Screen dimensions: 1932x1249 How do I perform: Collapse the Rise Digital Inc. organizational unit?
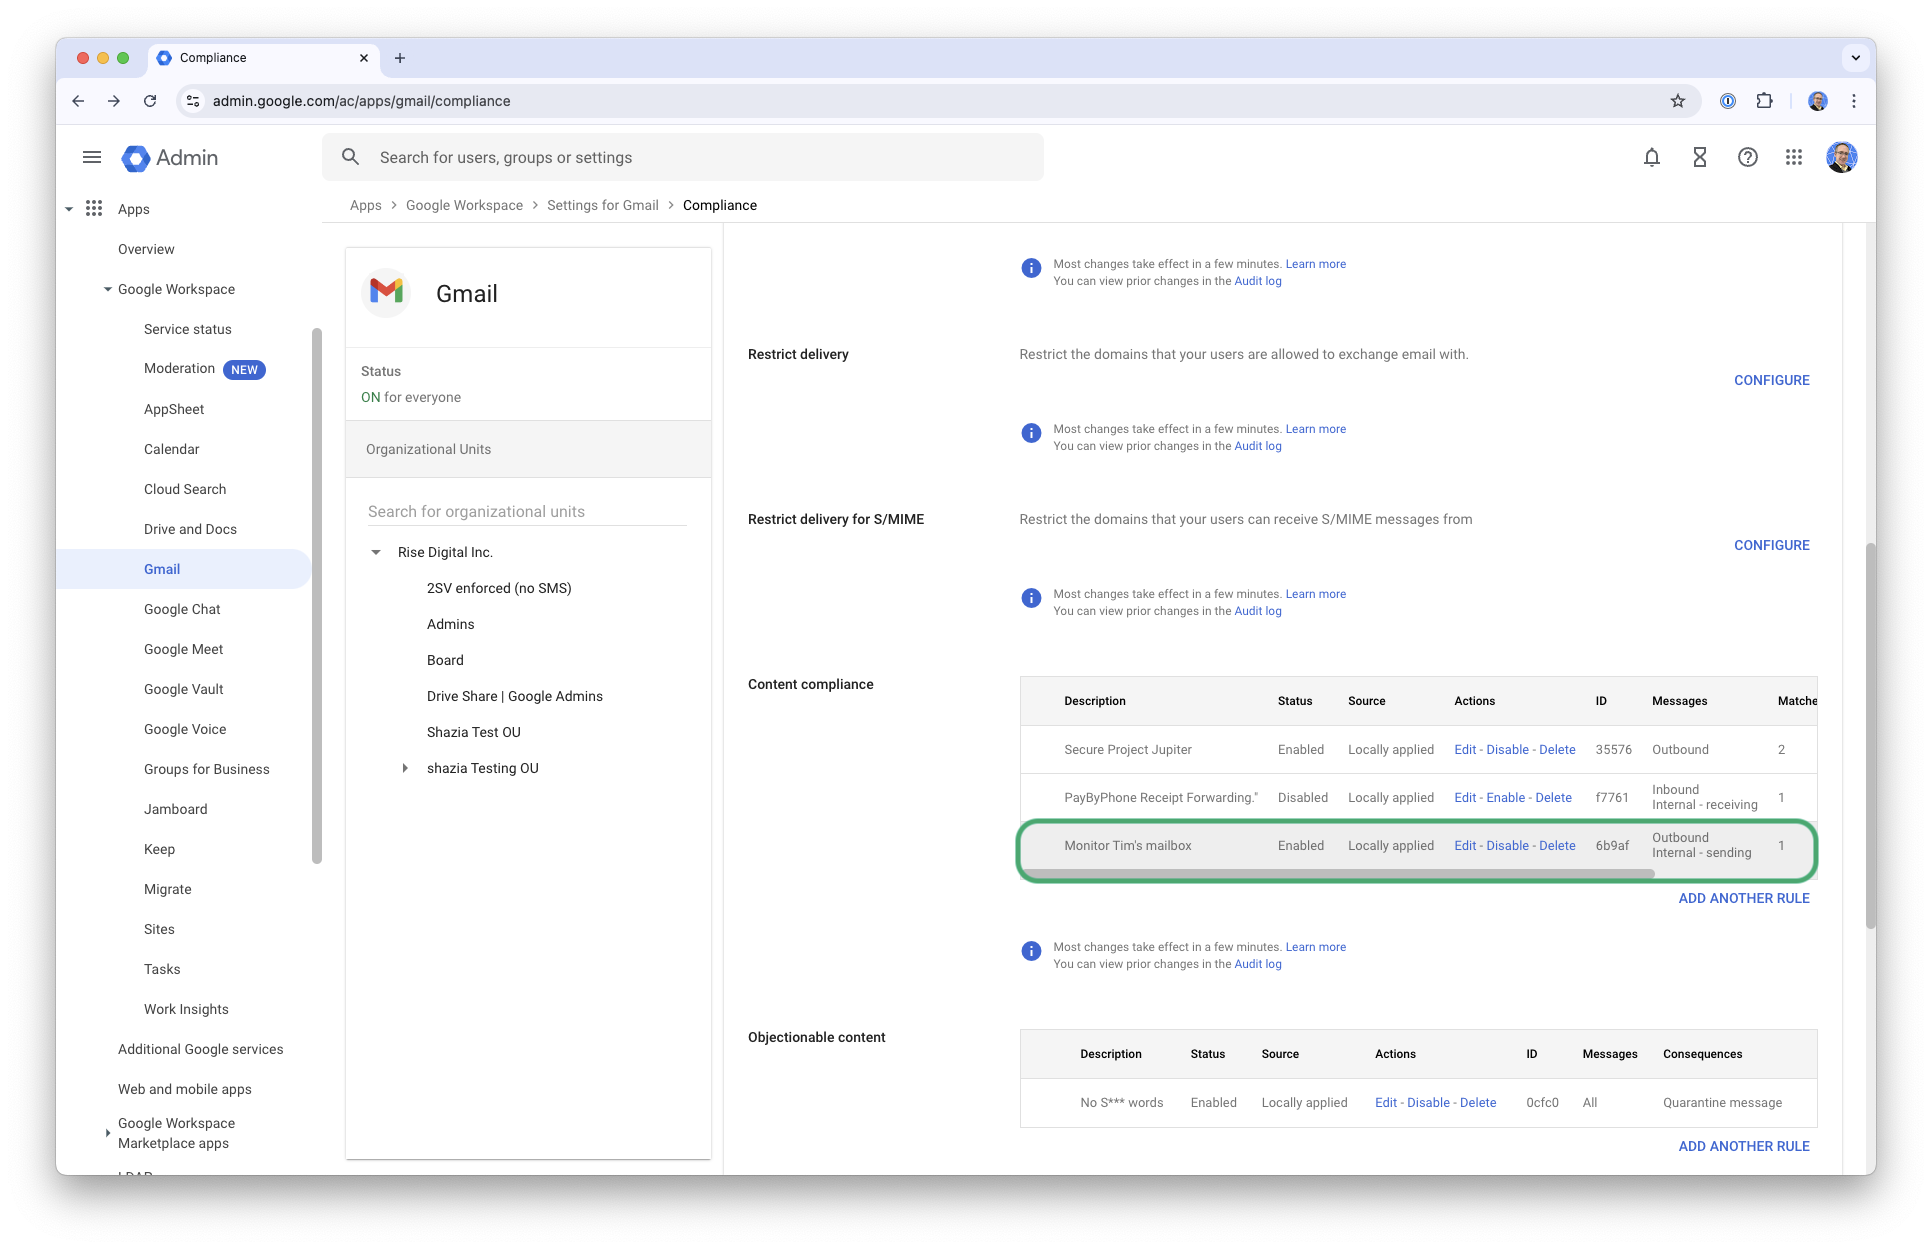tap(376, 551)
